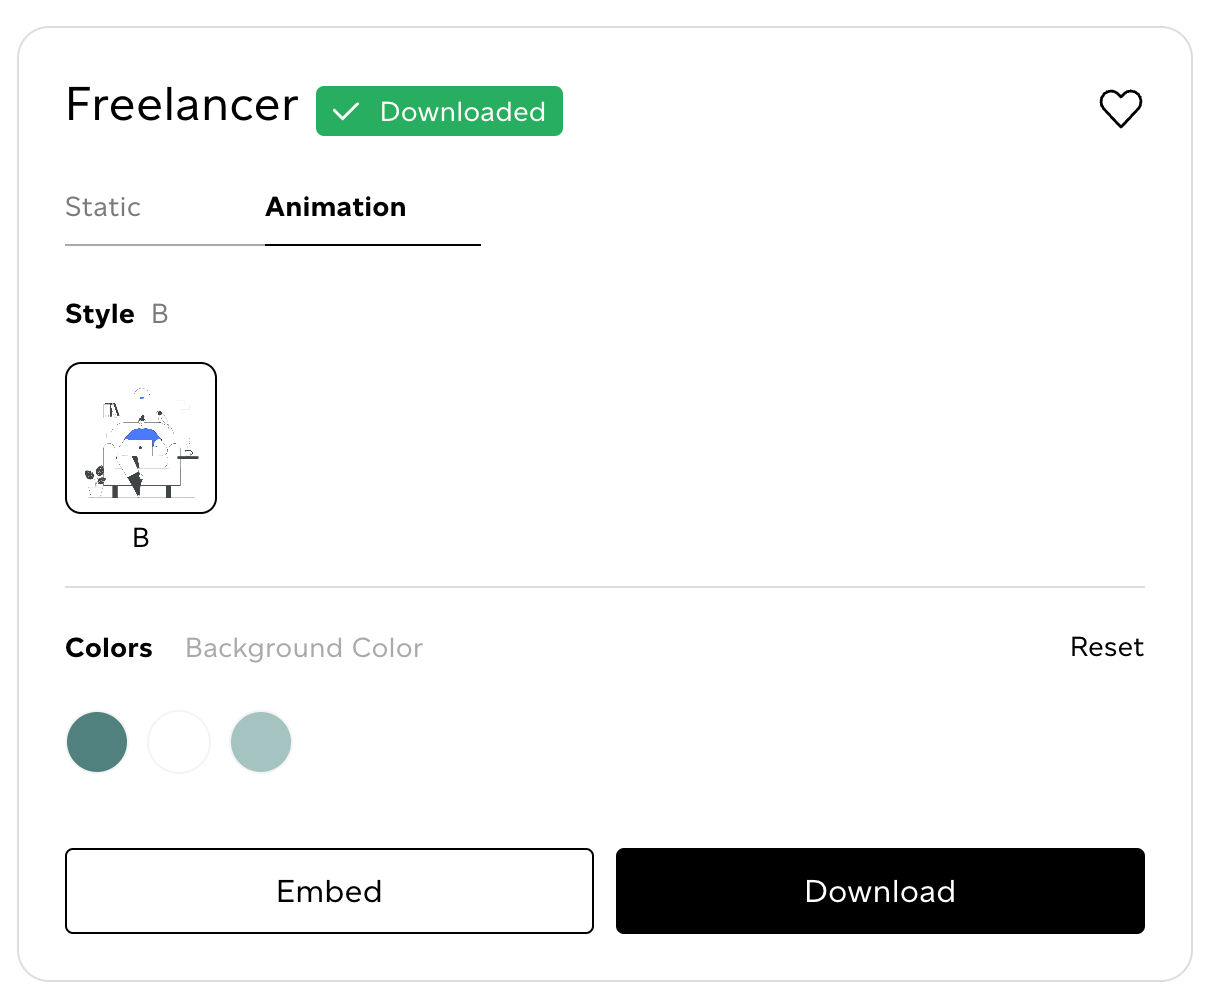Image resolution: width=1224 pixels, height=1000 pixels.
Task: Unfavorite the Freelancer illustration via heart icon
Action: pos(1120,108)
